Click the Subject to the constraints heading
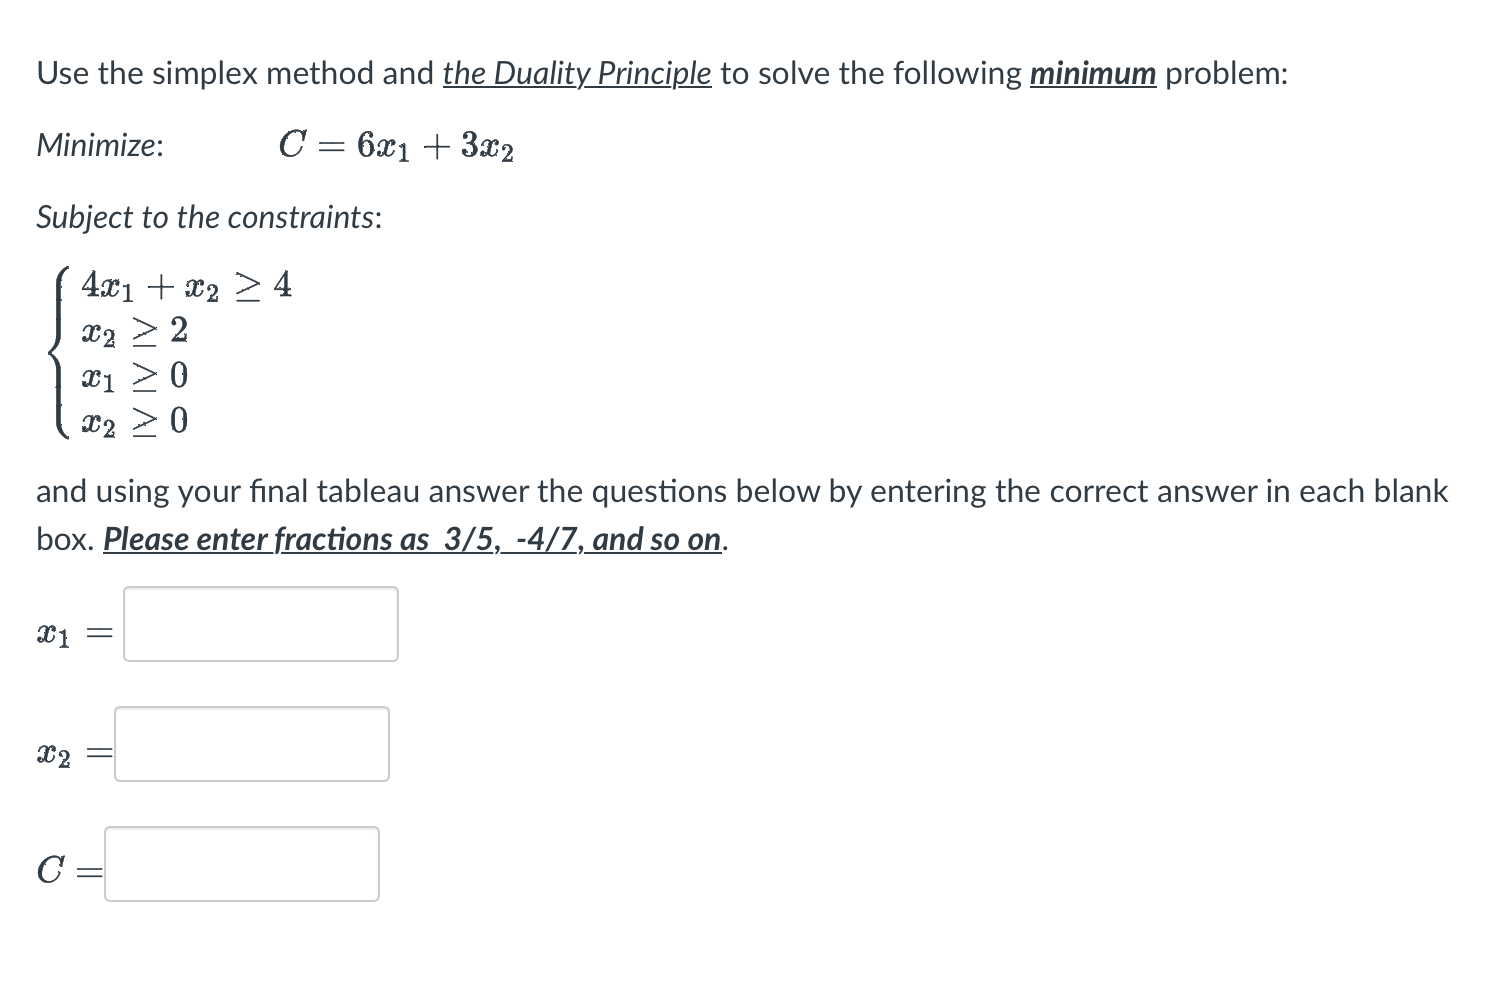 [209, 217]
